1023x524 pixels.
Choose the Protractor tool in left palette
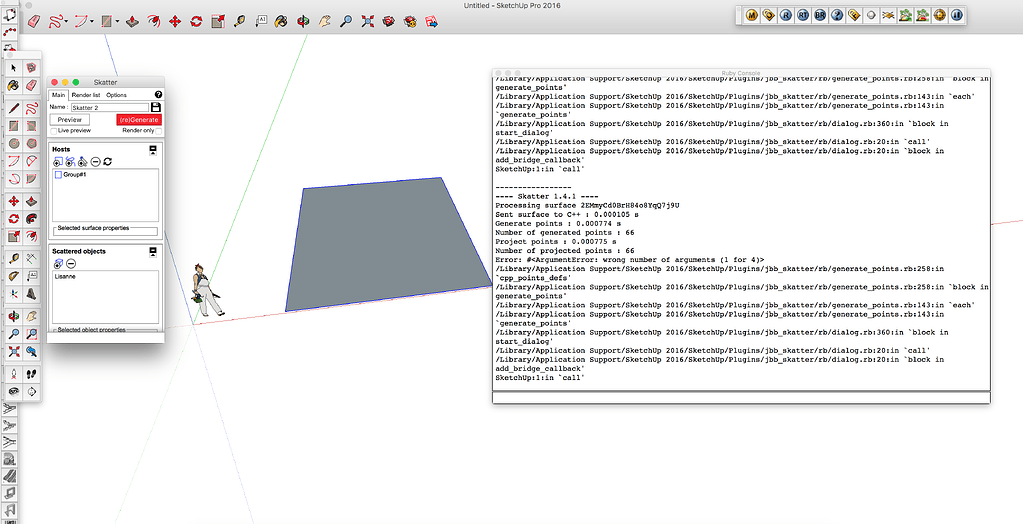click(x=14, y=276)
